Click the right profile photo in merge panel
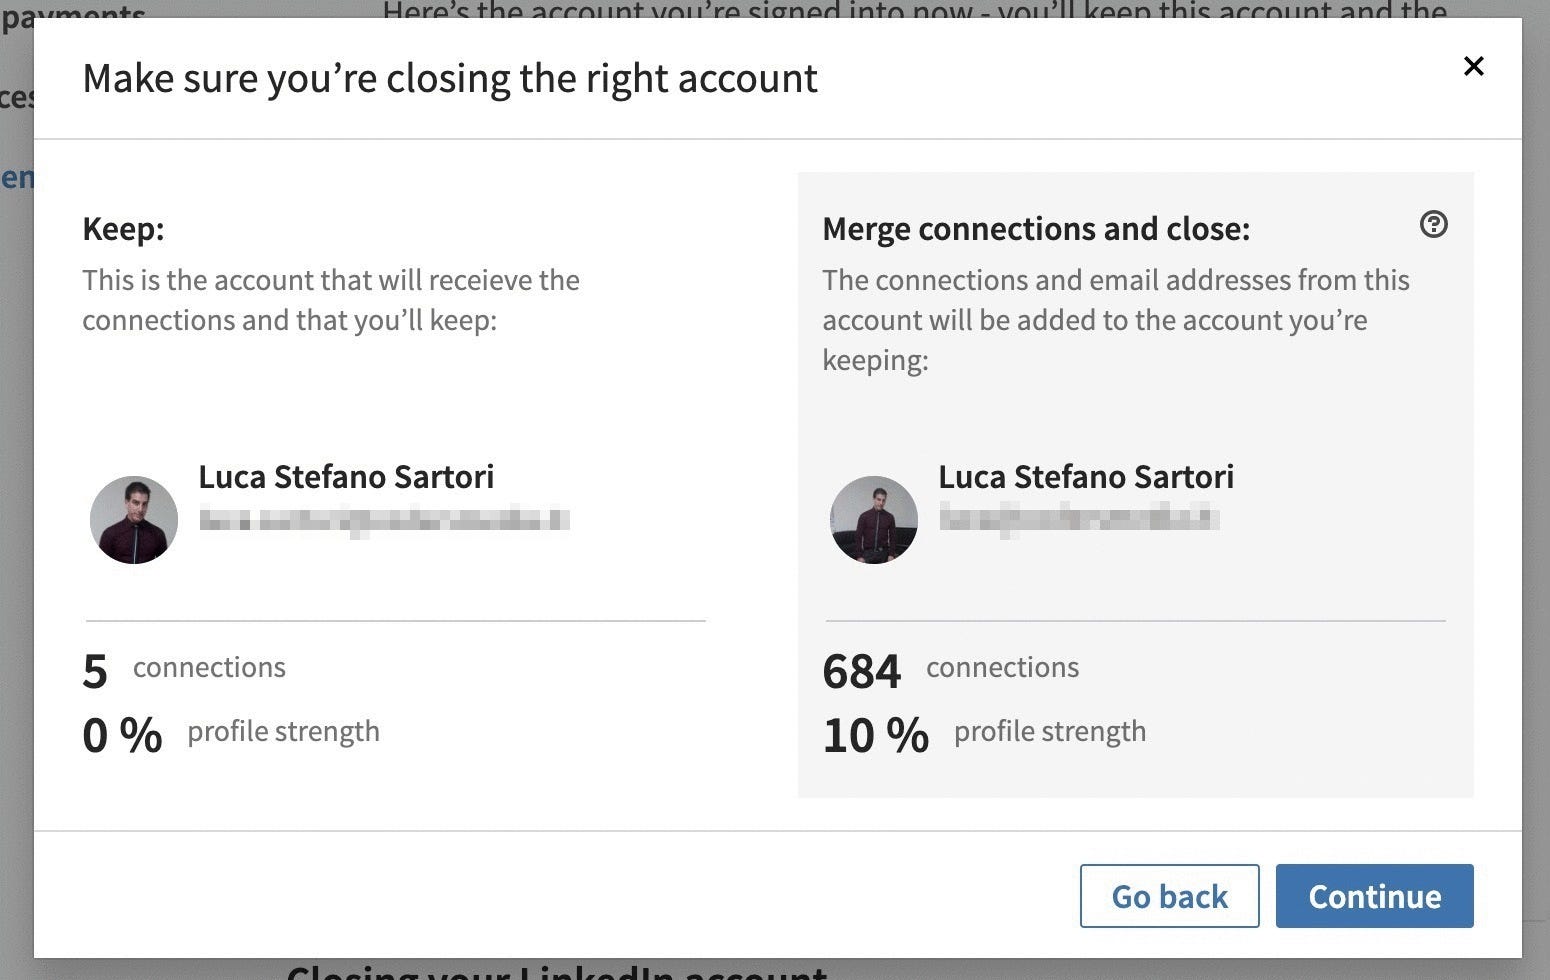The width and height of the screenshot is (1550, 980). click(x=873, y=519)
